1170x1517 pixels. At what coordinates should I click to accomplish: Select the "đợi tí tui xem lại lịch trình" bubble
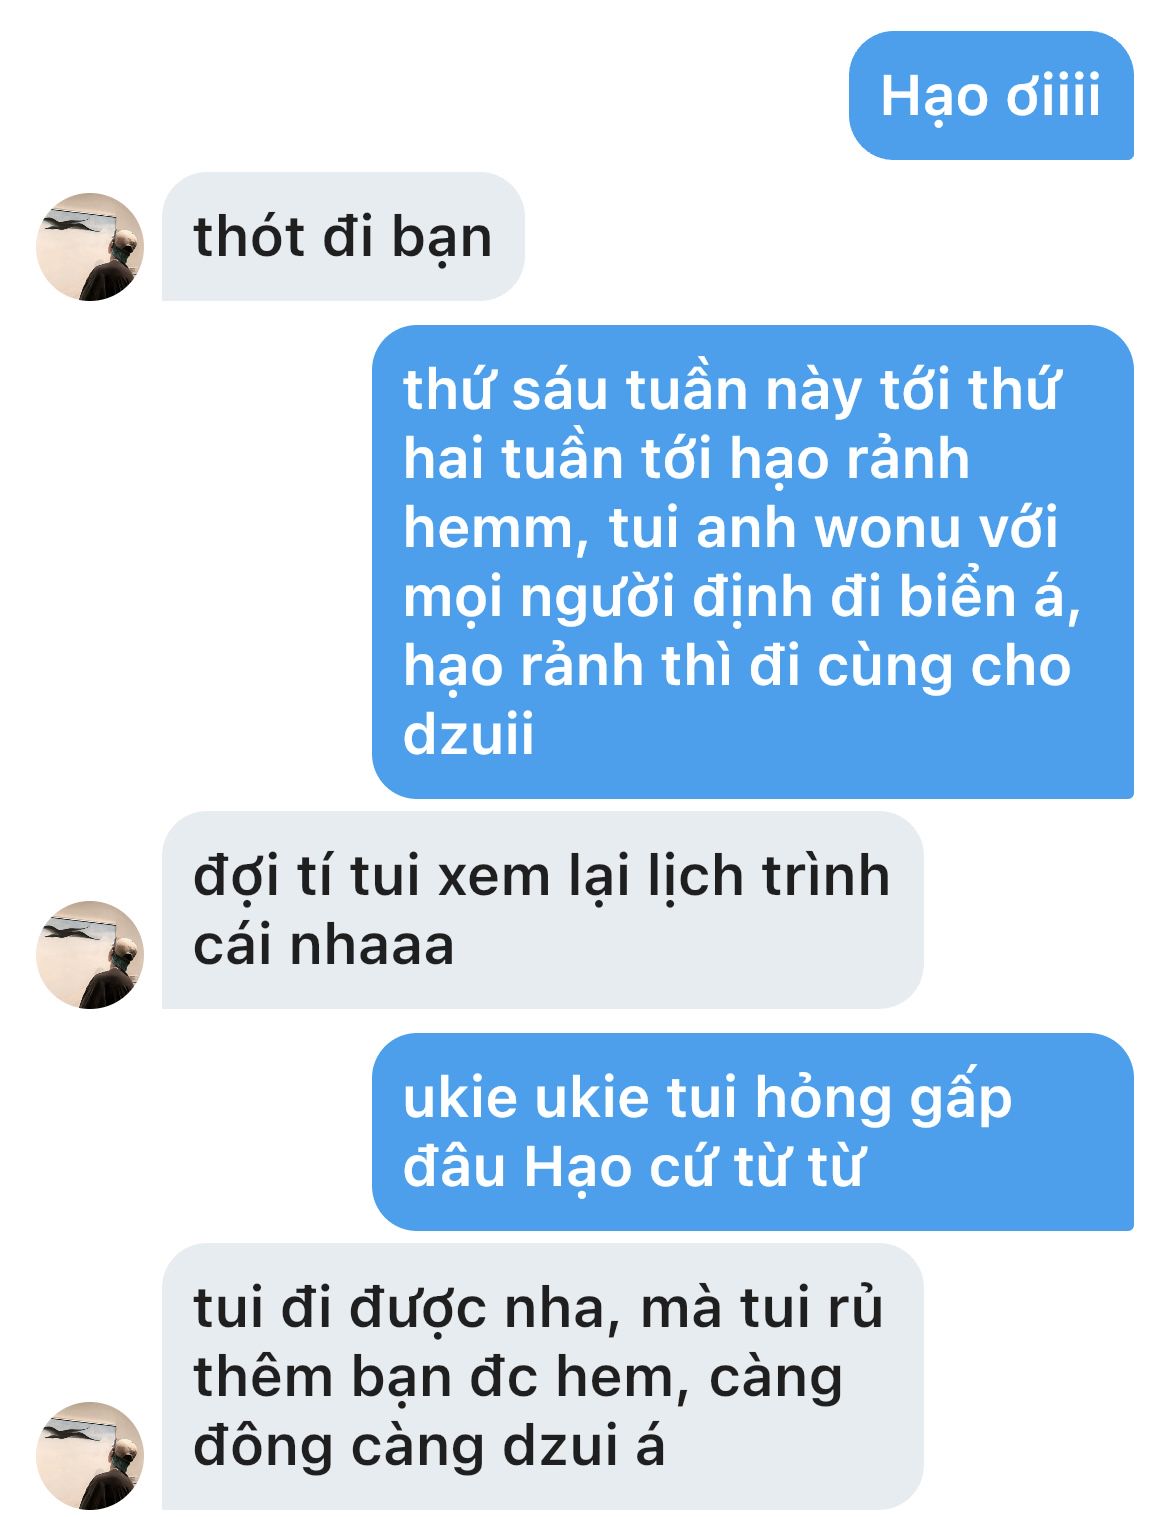coord(542,910)
